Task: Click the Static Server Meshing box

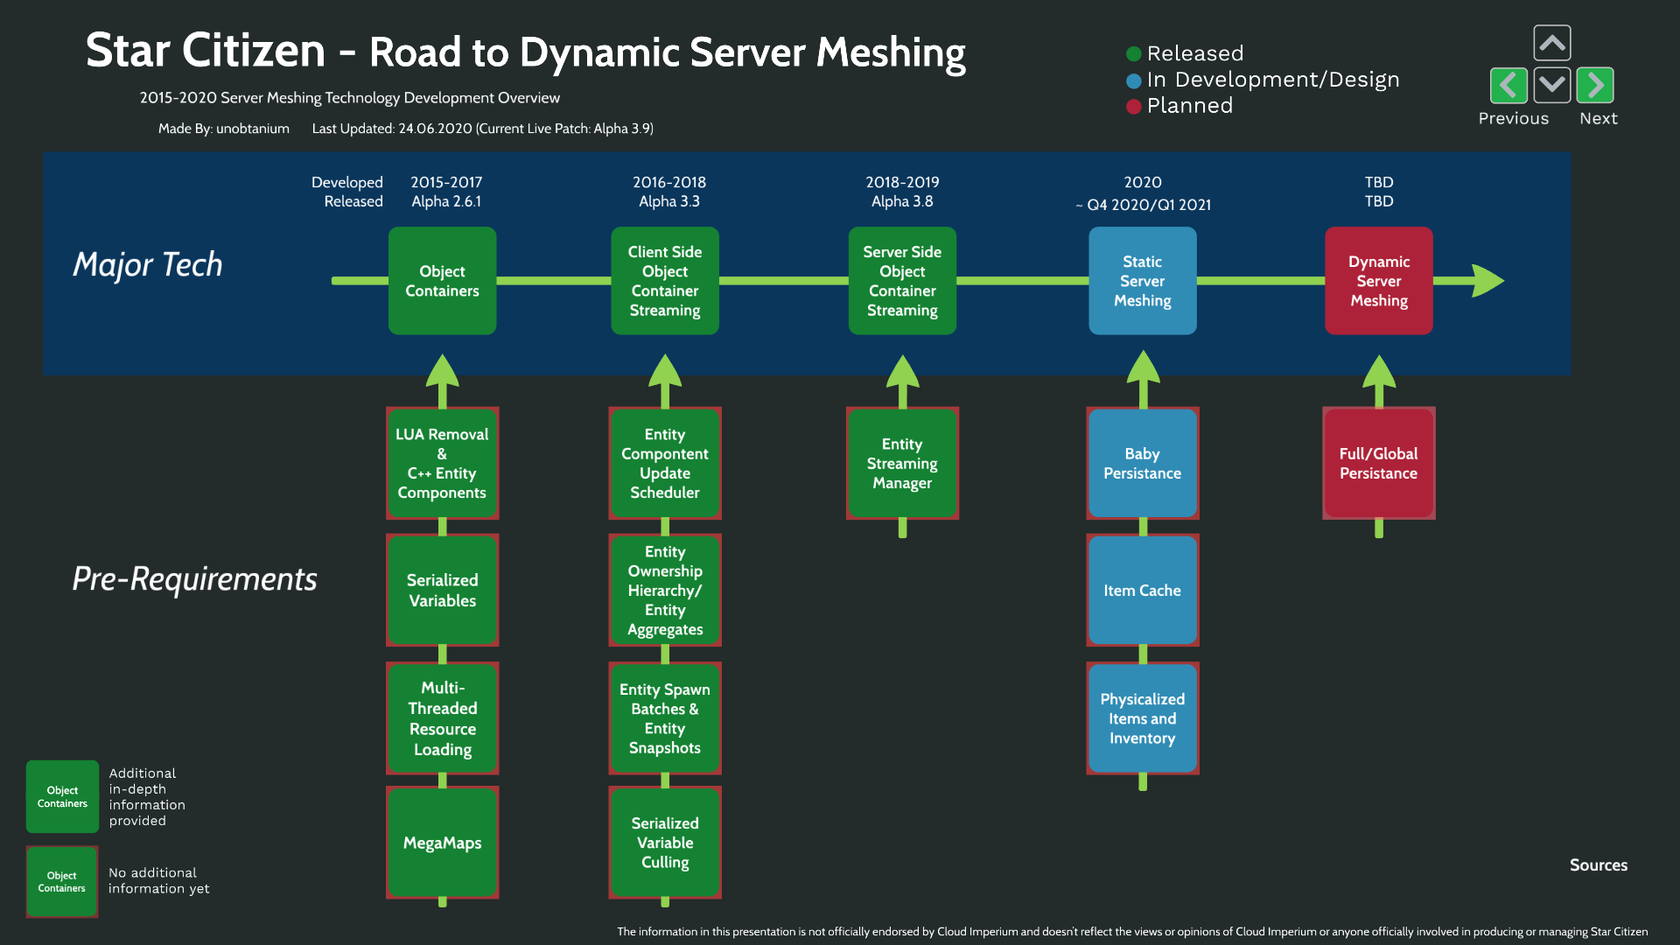Action: [x=1142, y=281]
